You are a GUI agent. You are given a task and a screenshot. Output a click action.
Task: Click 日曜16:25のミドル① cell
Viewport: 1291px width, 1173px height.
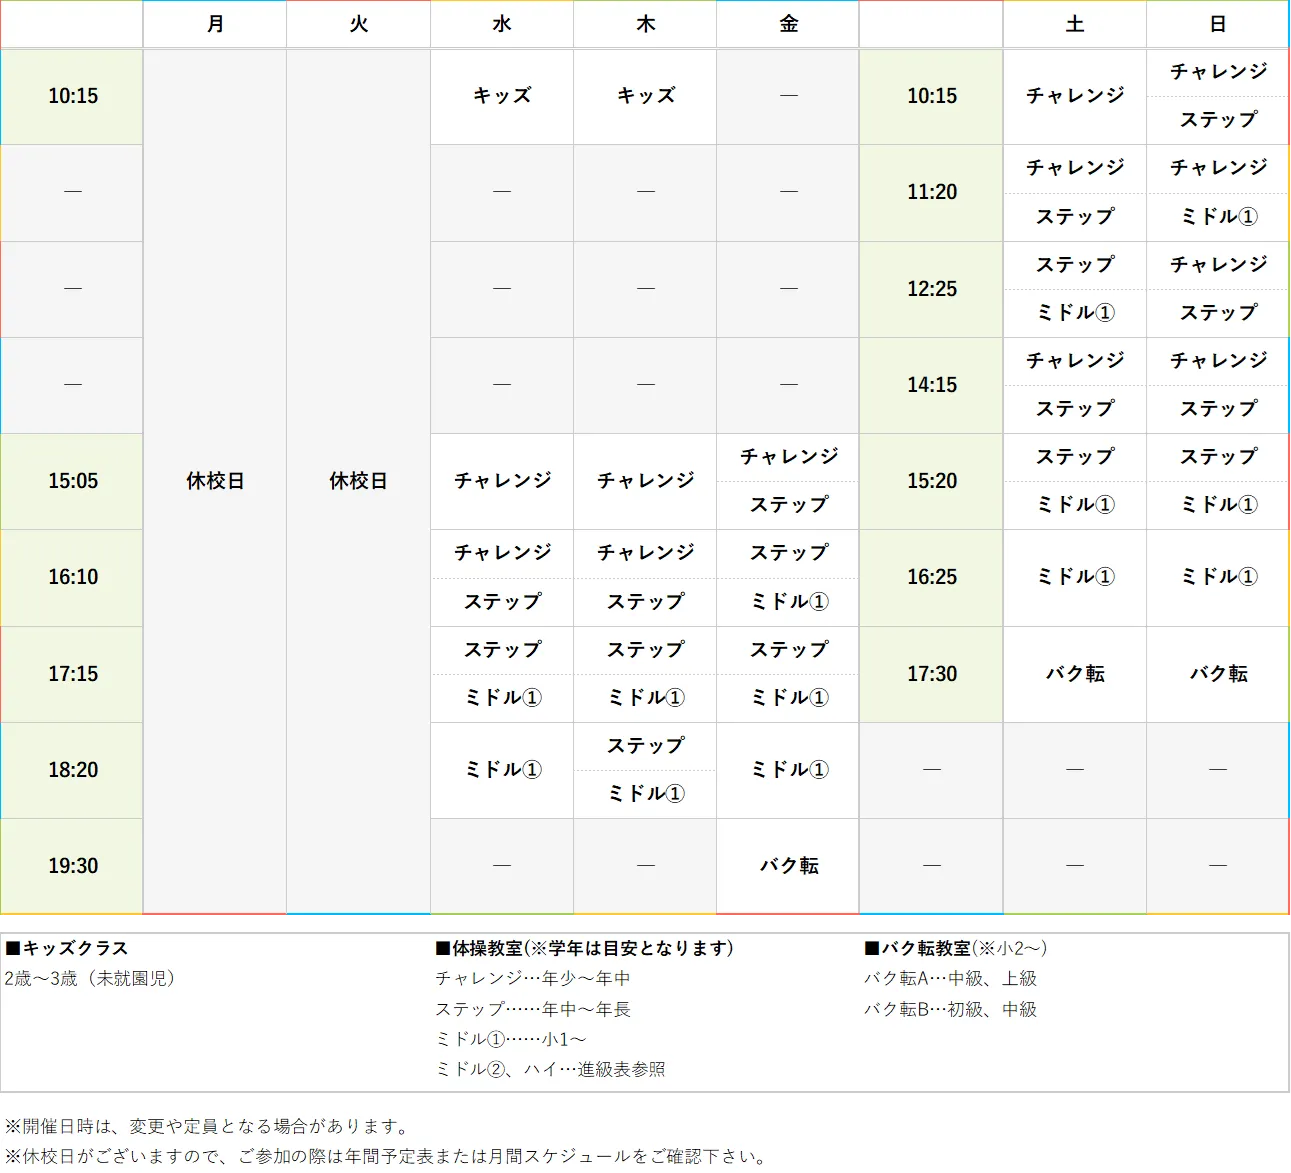click(x=1217, y=577)
